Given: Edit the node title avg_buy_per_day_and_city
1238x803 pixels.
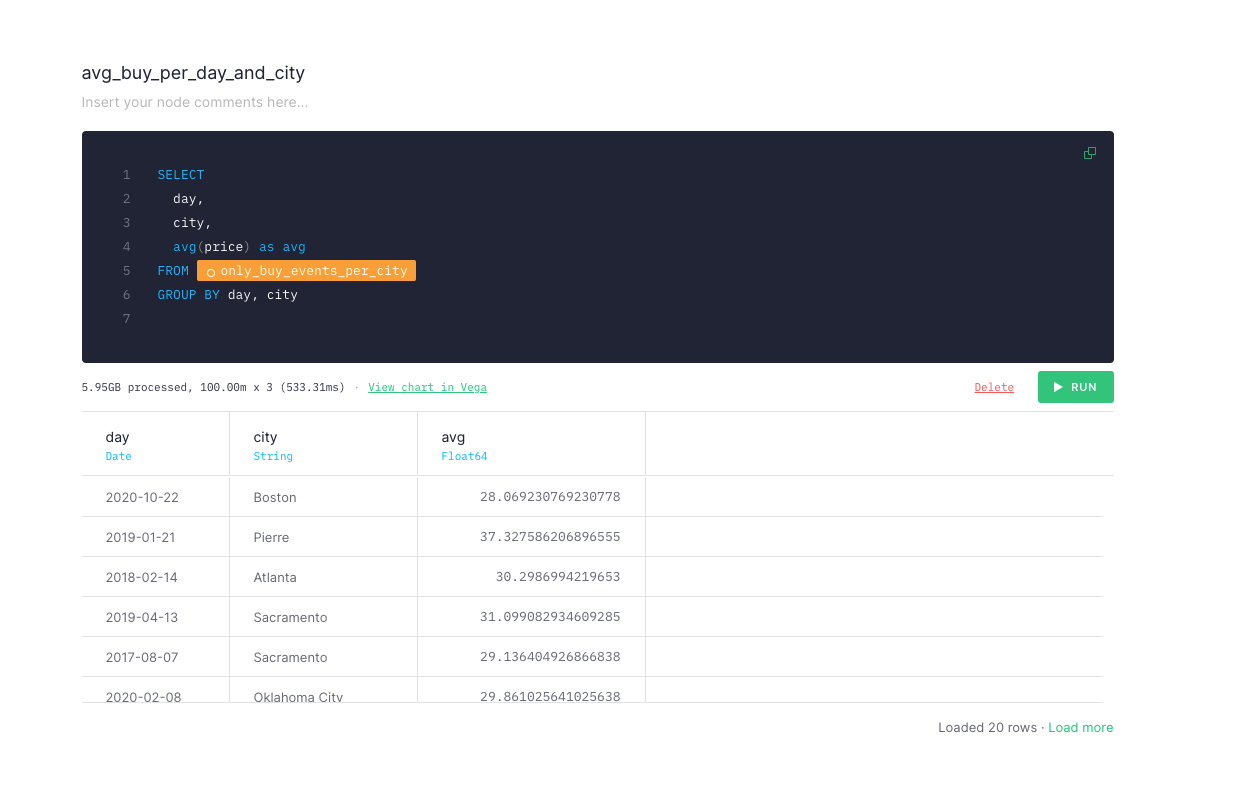Looking at the screenshot, I should 193,73.
